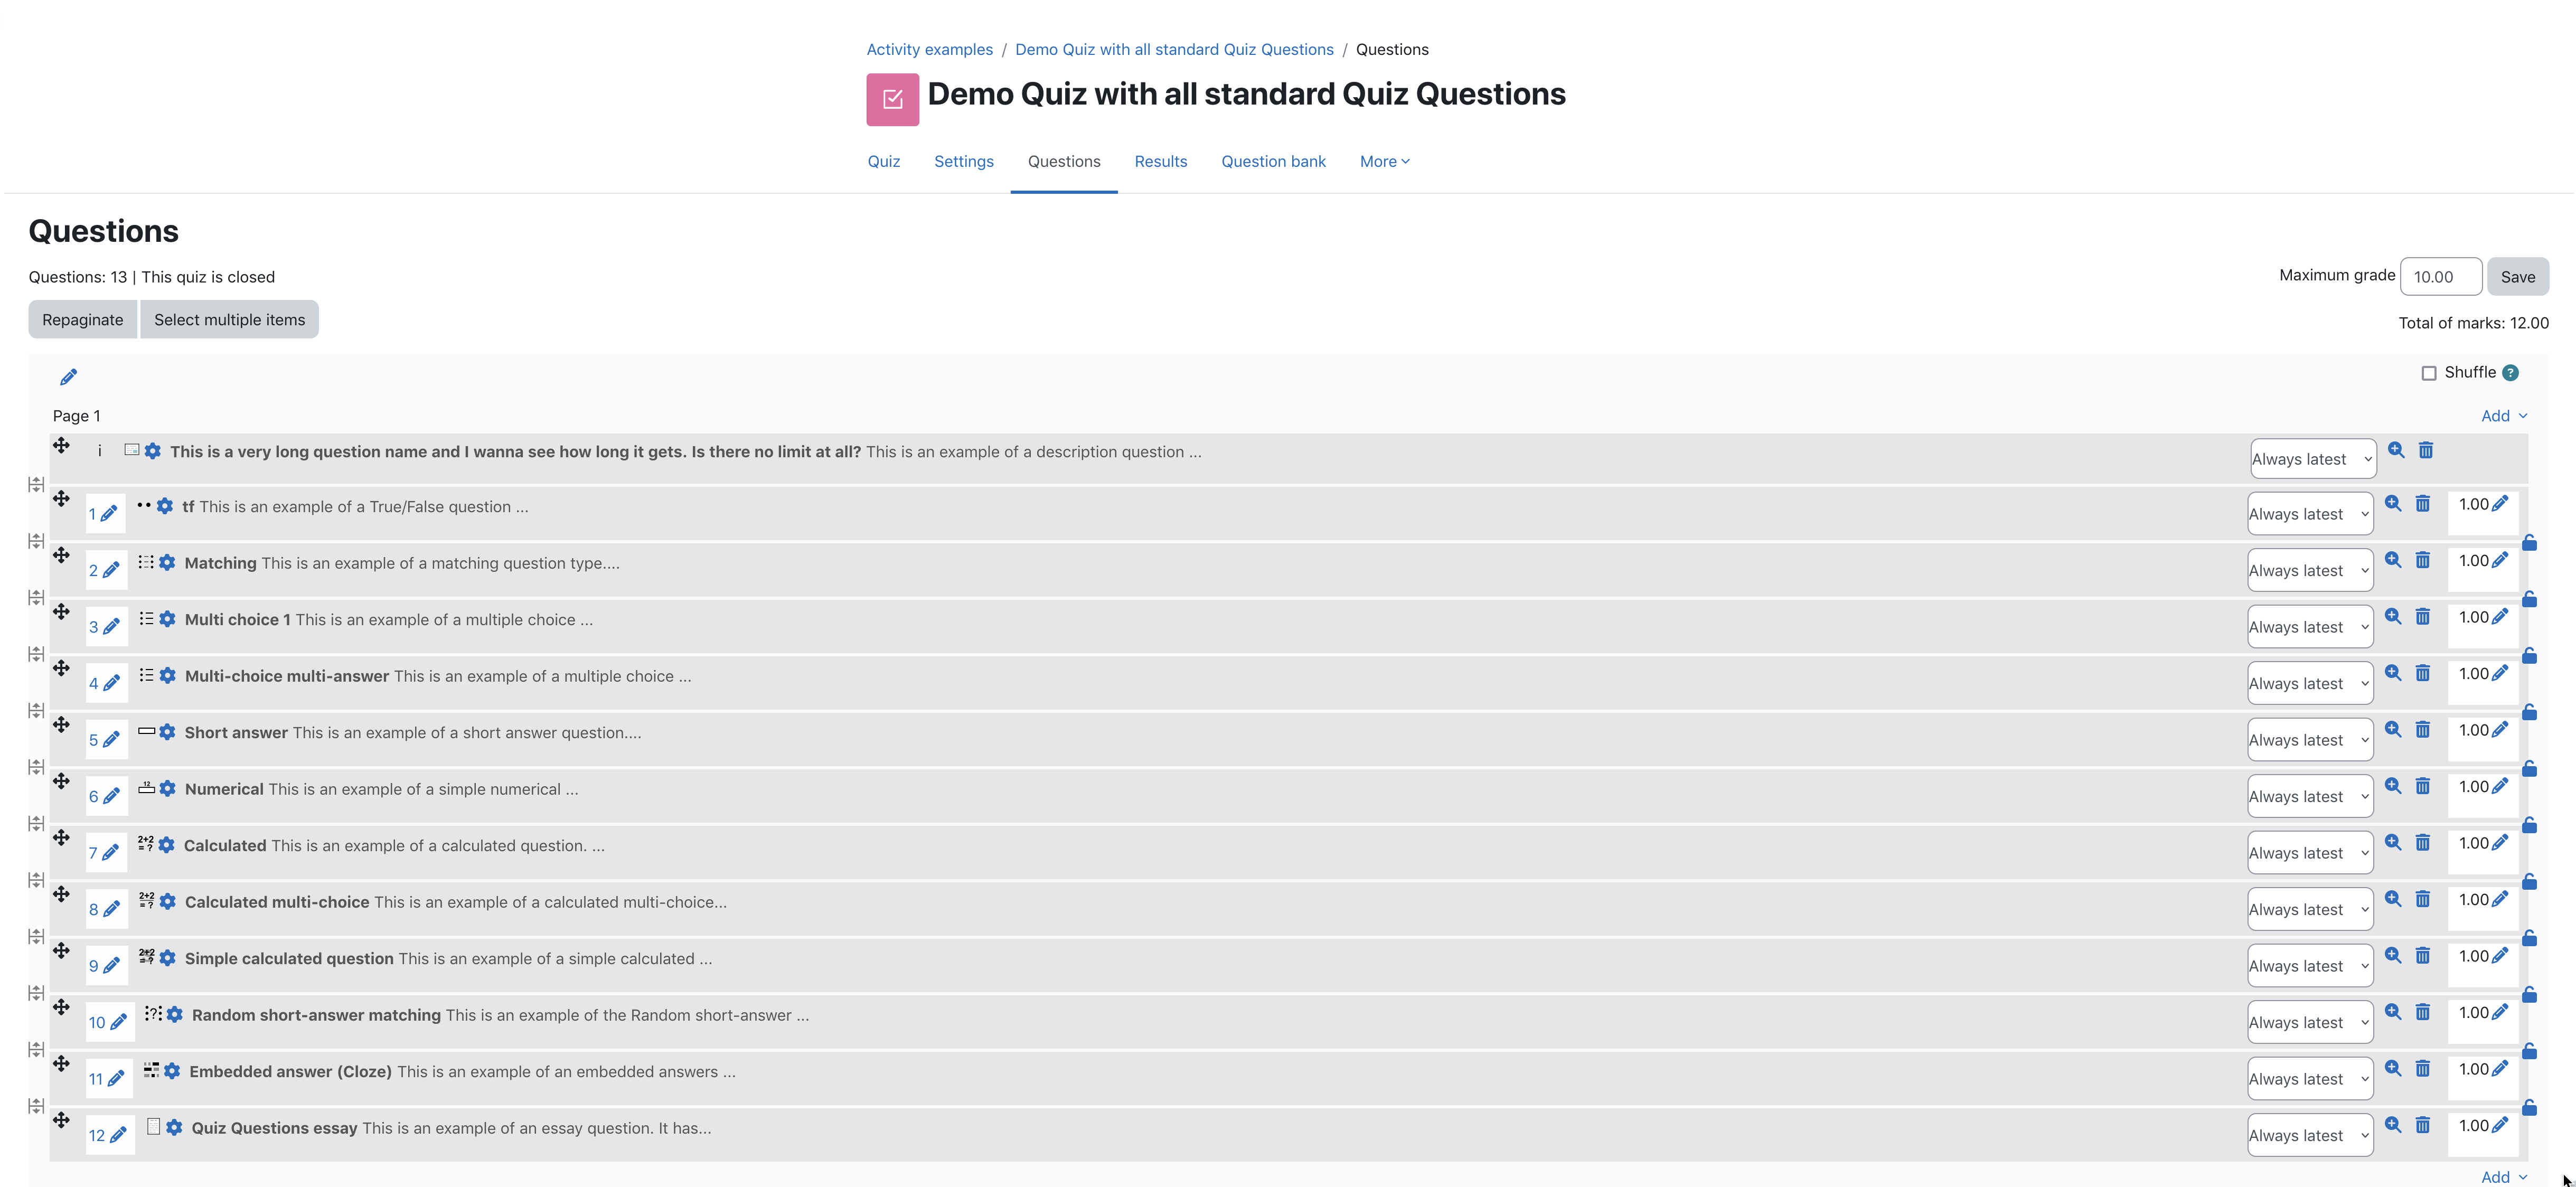Viewport: 2576px width, 1187px height.
Task: Preview the Matching question with magnifier icon
Action: tap(2393, 560)
